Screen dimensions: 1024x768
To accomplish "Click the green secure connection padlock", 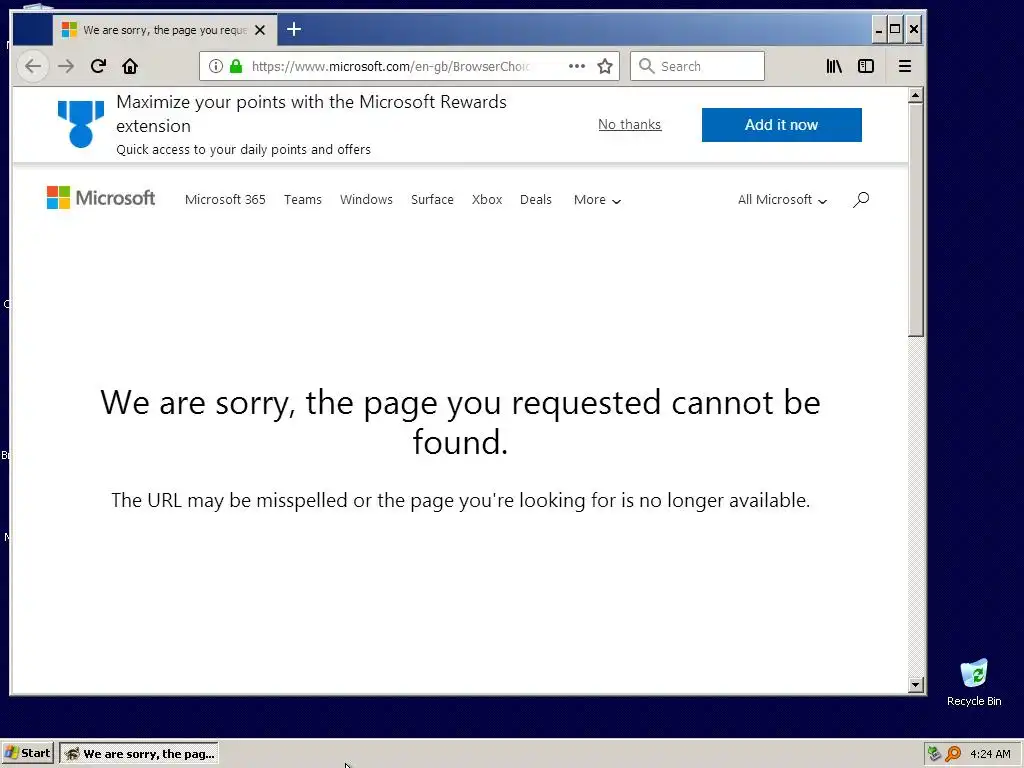I will pos(236,66).
